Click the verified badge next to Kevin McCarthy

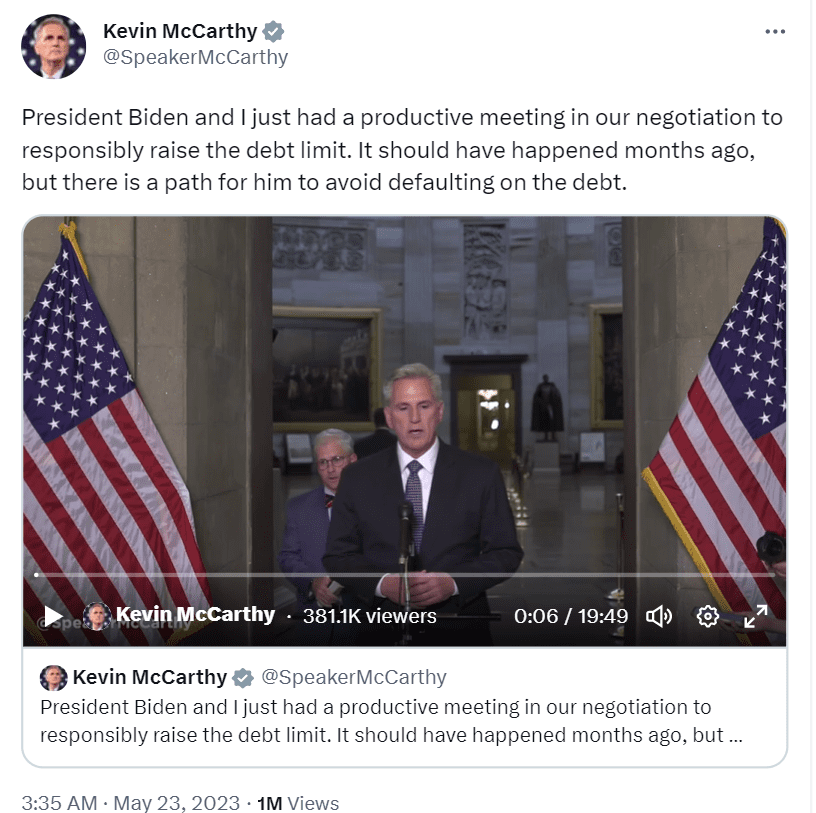(x=273, y=30)
